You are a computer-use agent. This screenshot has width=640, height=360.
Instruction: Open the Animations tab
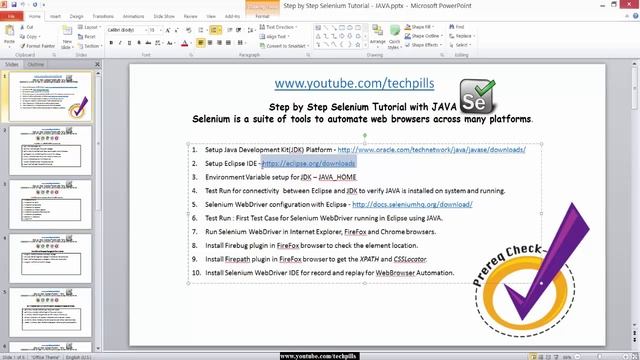point(133,16)
